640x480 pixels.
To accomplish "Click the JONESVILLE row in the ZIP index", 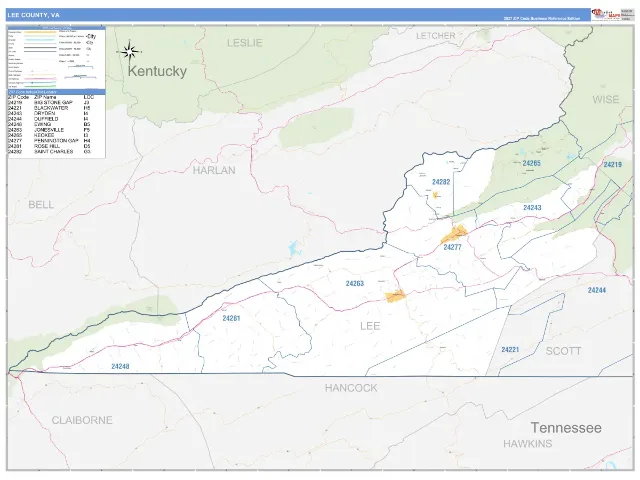I will pos(50,130).
